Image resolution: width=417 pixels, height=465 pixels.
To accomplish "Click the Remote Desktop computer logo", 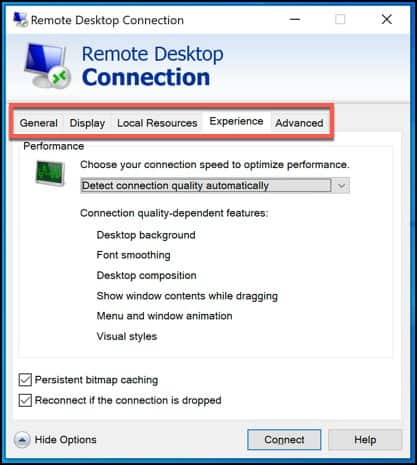I will 47,66.
